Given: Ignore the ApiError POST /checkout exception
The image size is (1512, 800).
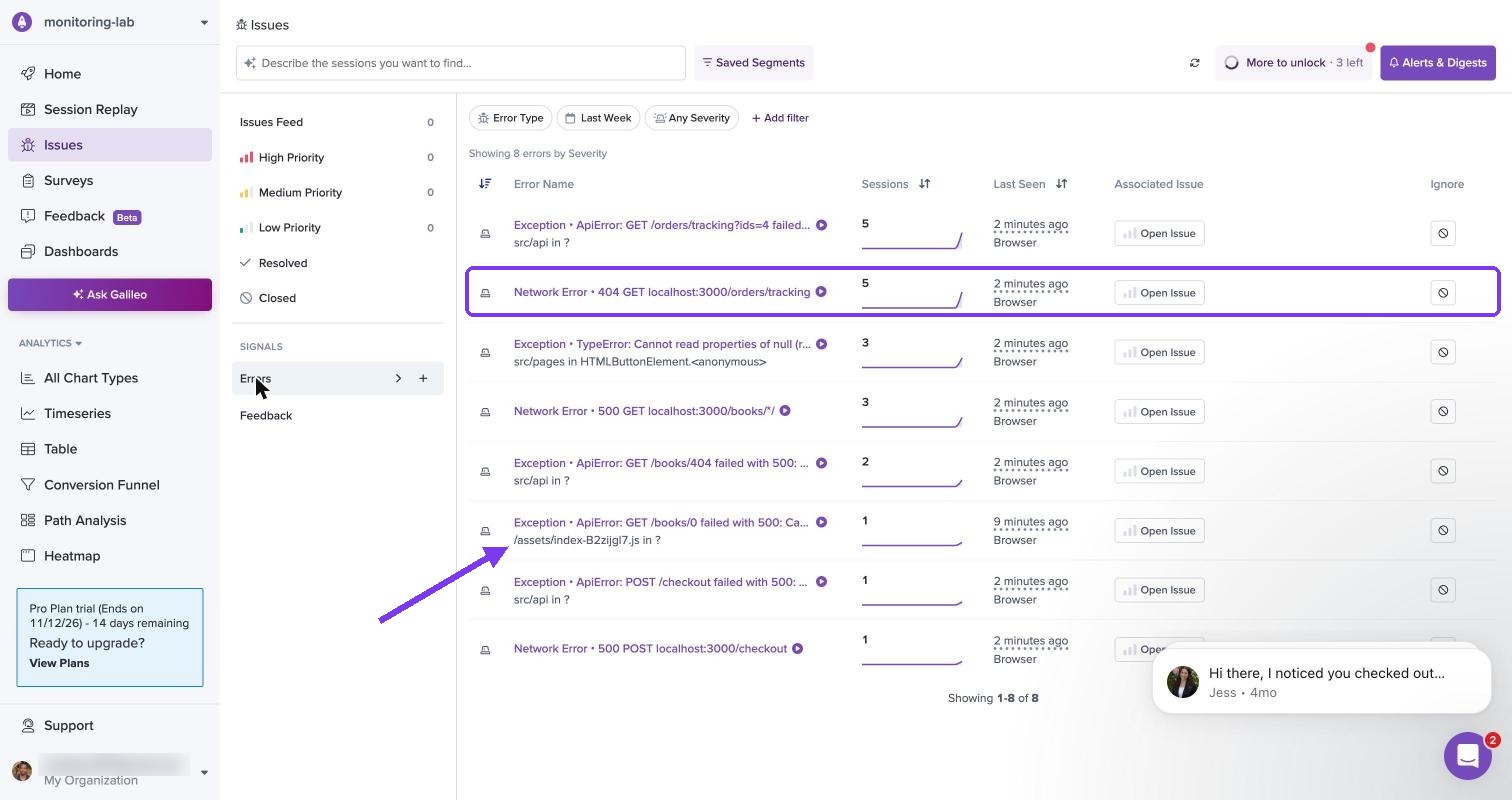Looking at the screenshot, I should (x=1442, y=590).
